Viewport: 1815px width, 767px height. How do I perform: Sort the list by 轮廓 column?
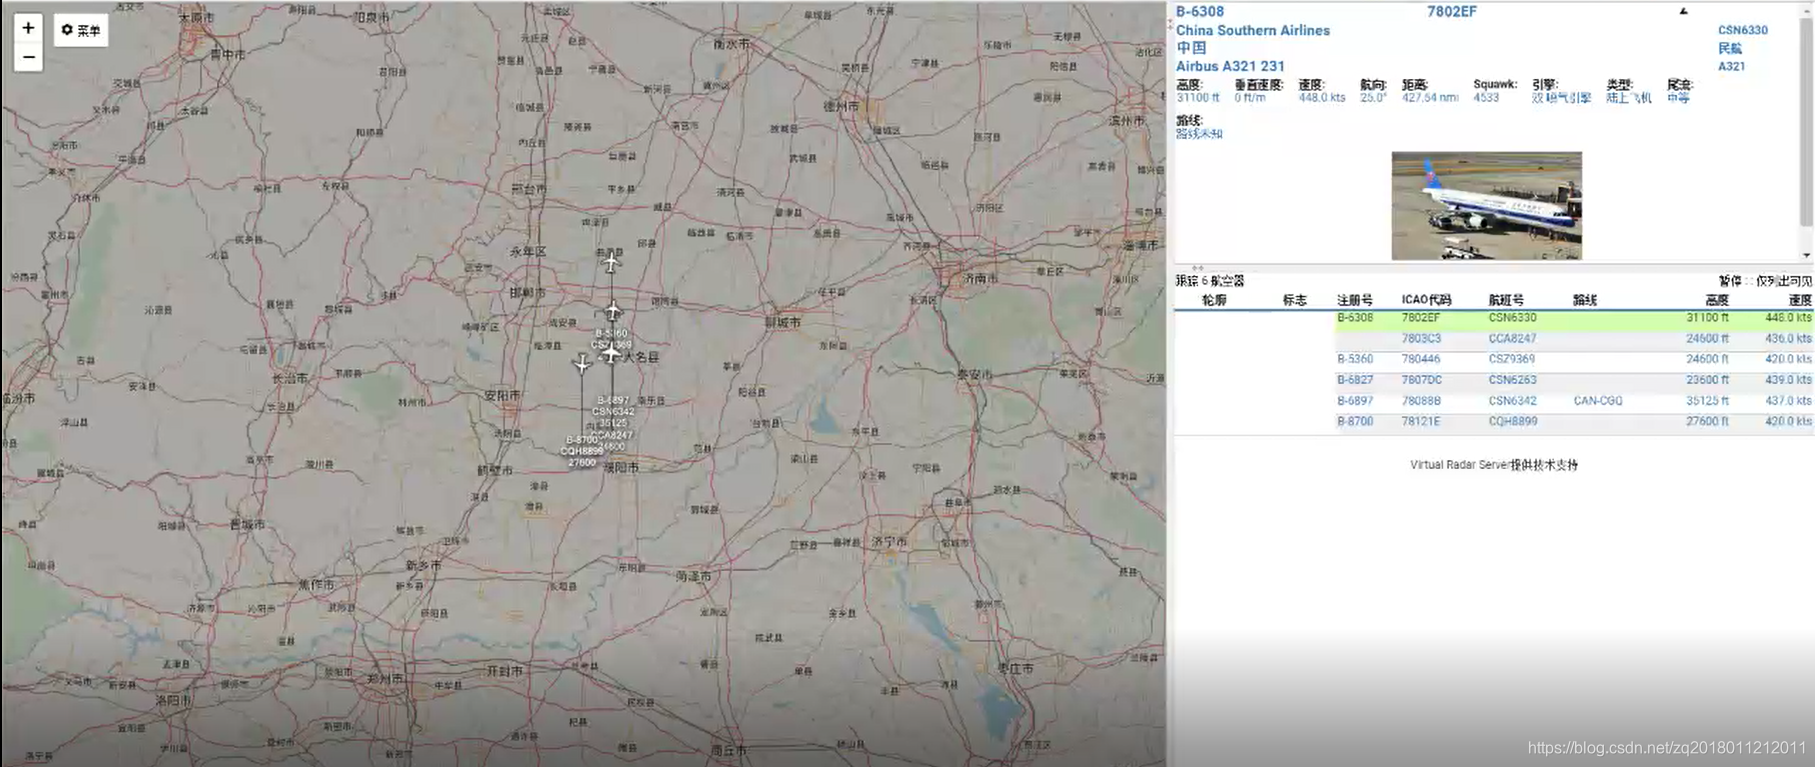pos(1214,300)
